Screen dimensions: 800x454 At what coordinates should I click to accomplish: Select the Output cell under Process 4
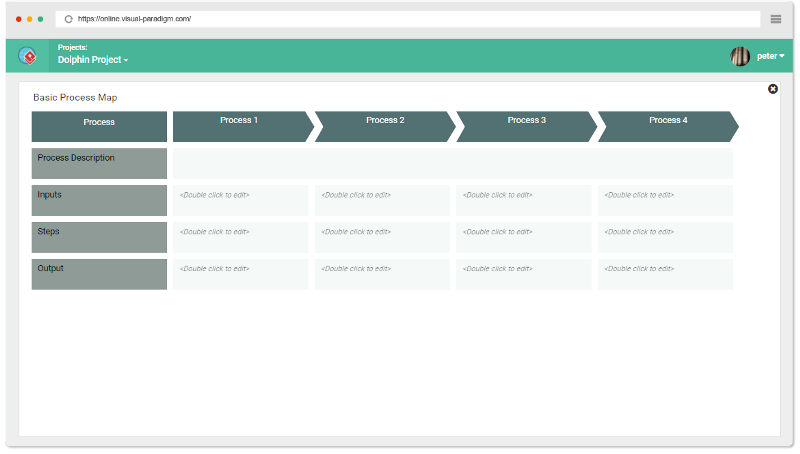pyautogui.click(x=665, y=274)
